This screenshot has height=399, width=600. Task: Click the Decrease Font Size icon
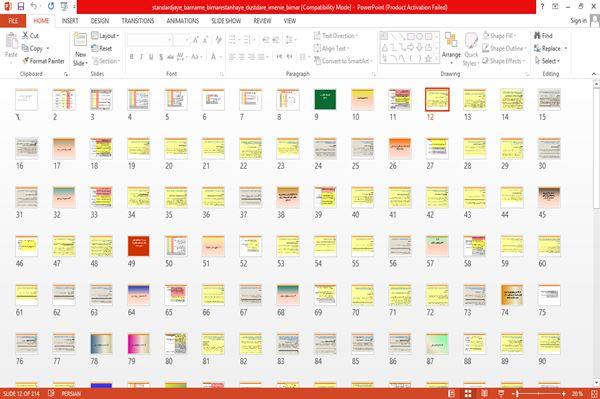click(205, 39)
